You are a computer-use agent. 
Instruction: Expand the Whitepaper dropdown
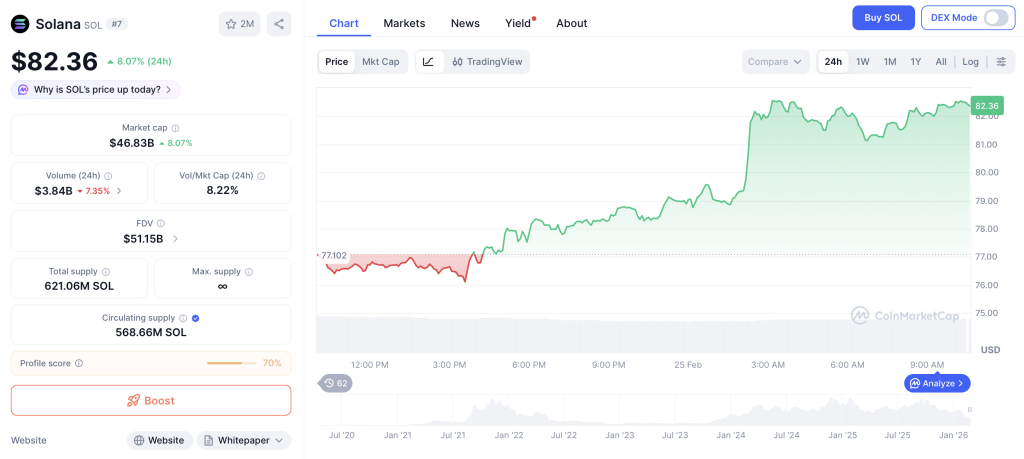pos(244,440)
